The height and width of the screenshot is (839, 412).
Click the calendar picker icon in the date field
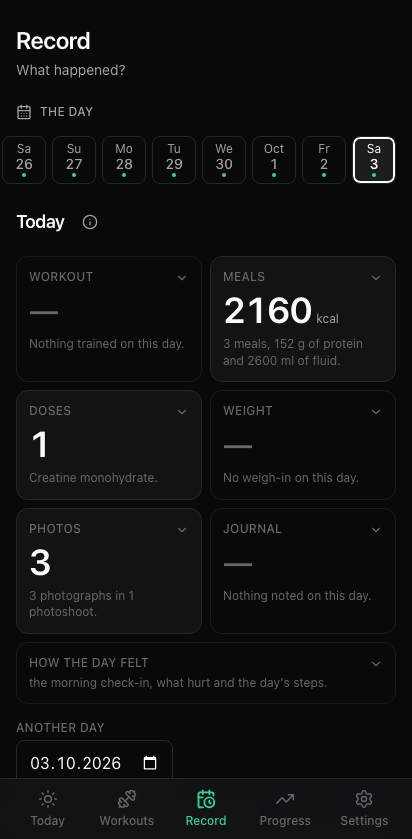point(150,762)
